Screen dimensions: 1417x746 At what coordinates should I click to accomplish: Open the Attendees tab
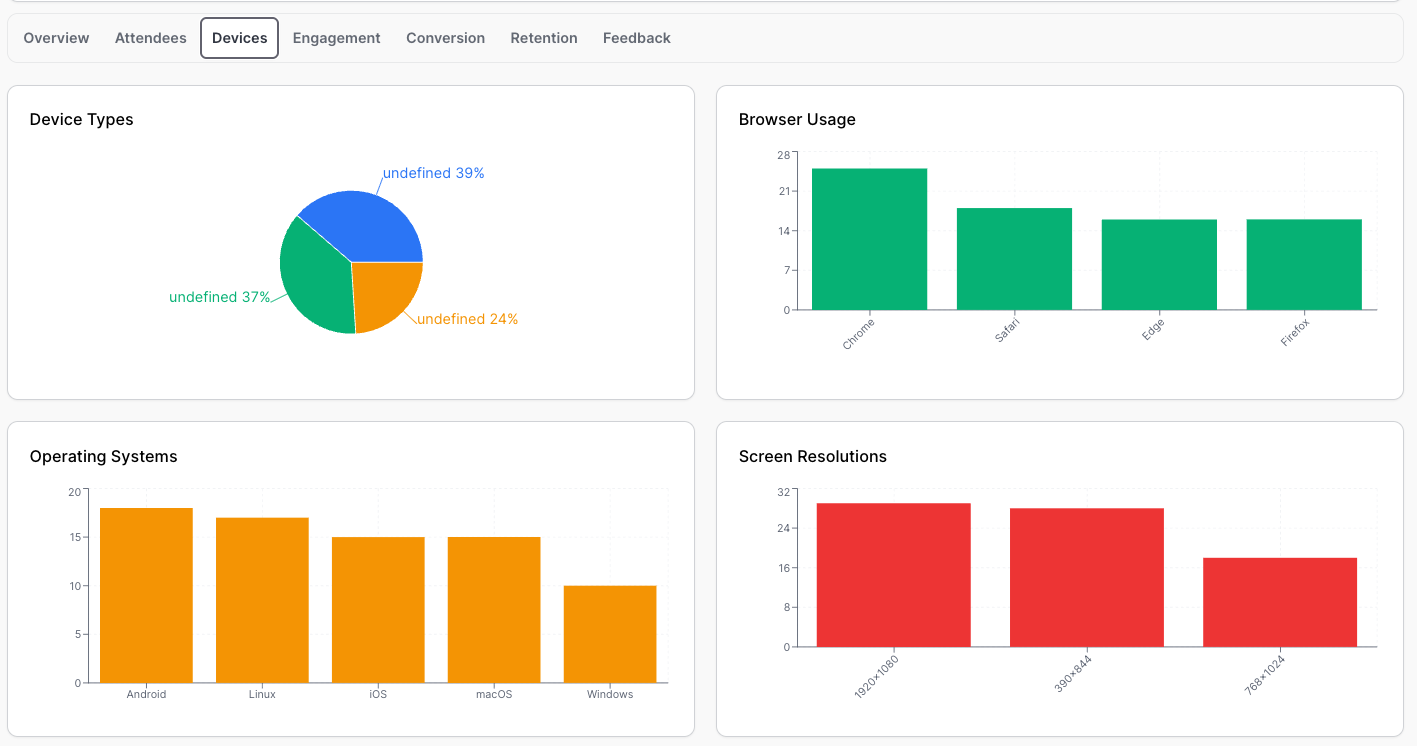point(150,38)
